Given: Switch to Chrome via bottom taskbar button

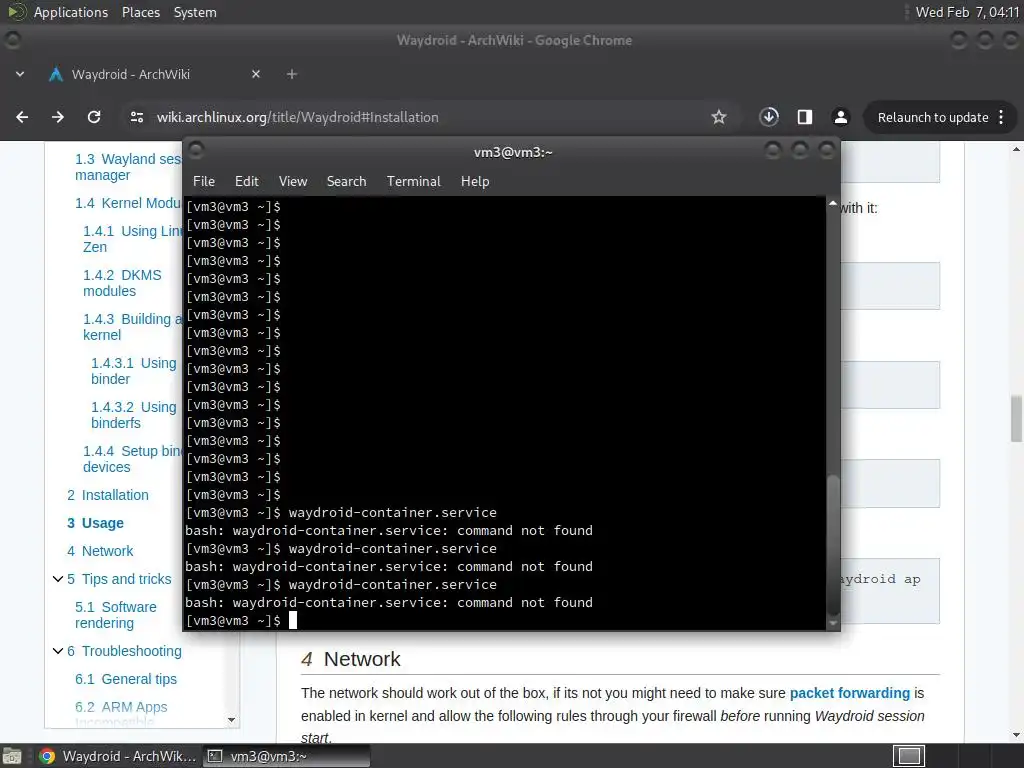Looking at the screenshot, I should click(118, 756).
